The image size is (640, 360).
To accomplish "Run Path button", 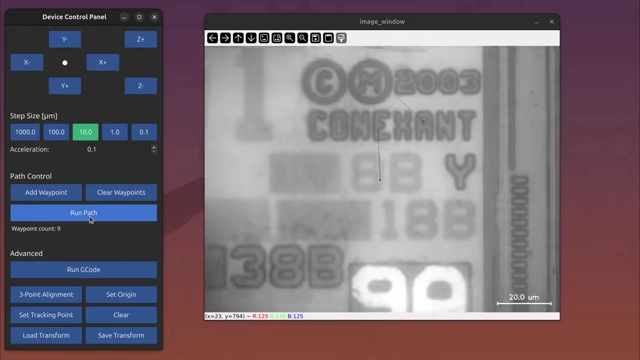I will pos(84,213).
